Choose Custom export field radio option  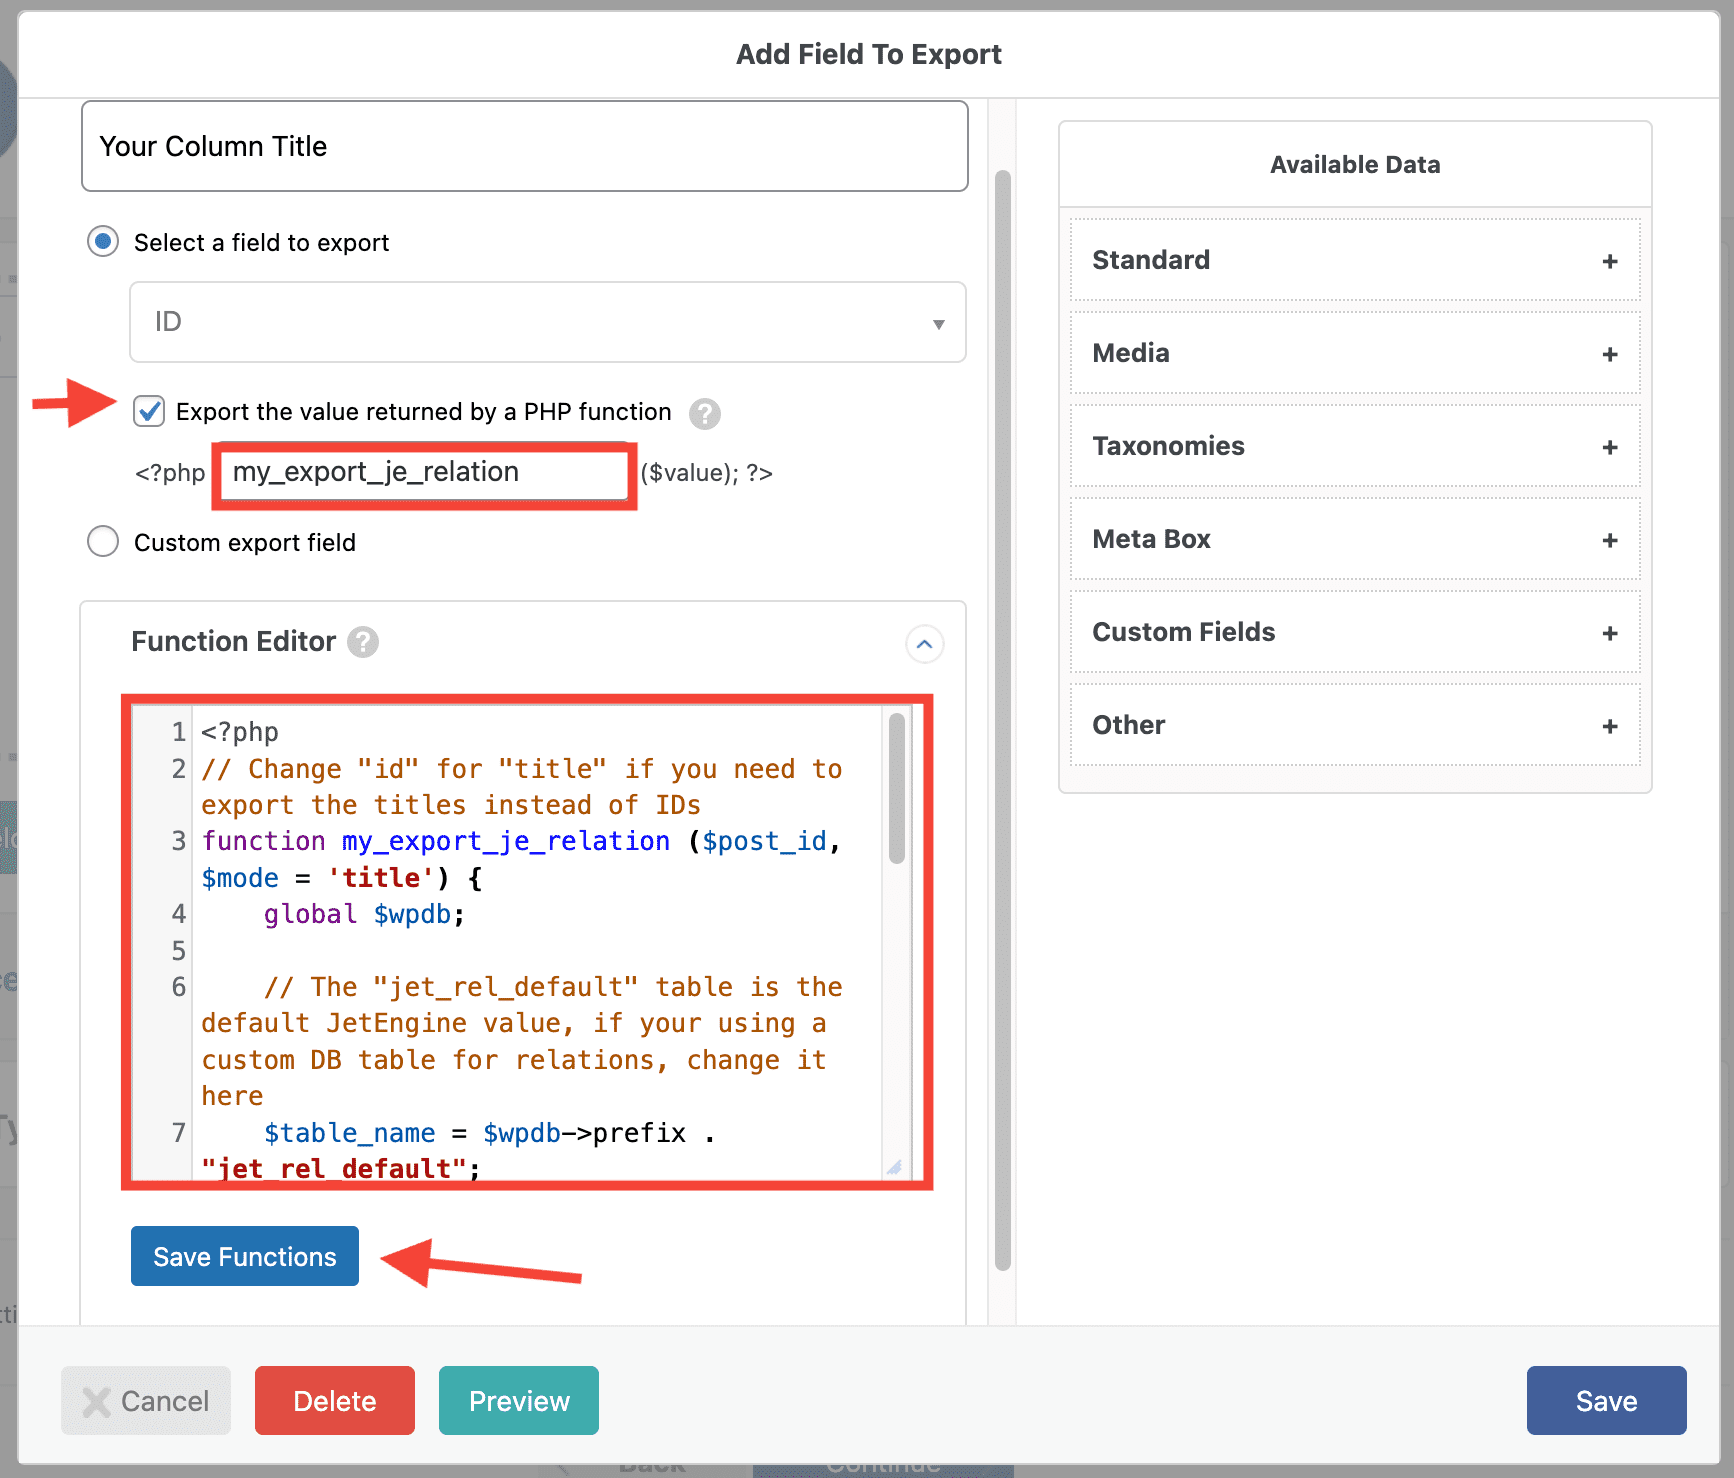tap(103, 542)
